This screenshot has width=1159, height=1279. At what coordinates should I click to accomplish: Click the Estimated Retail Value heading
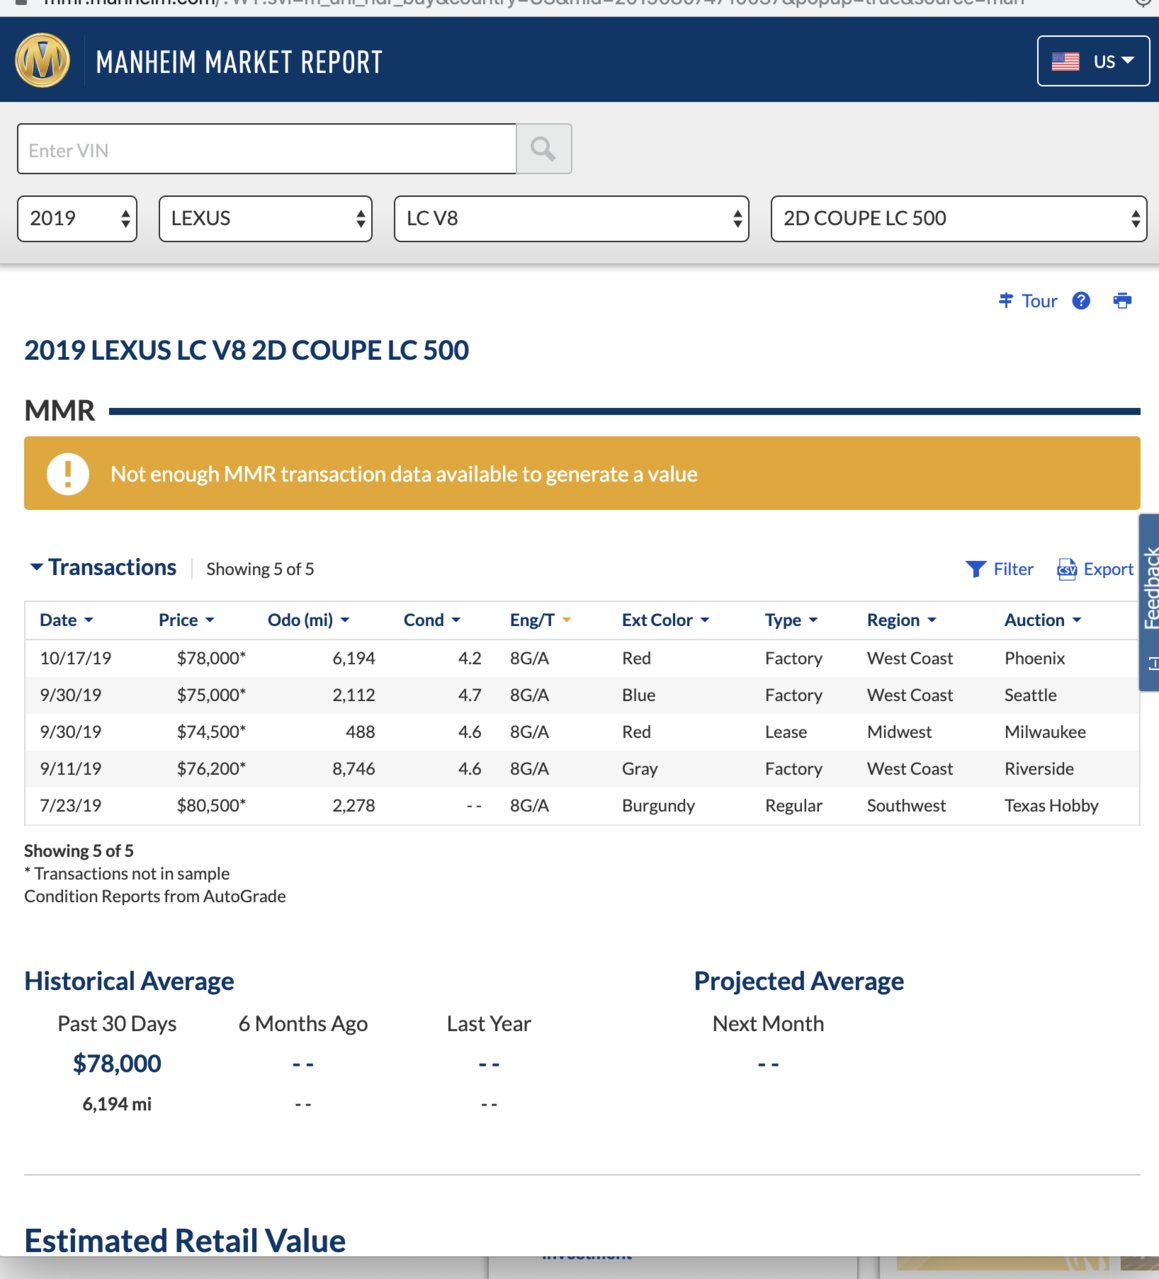click(185, 1241)
